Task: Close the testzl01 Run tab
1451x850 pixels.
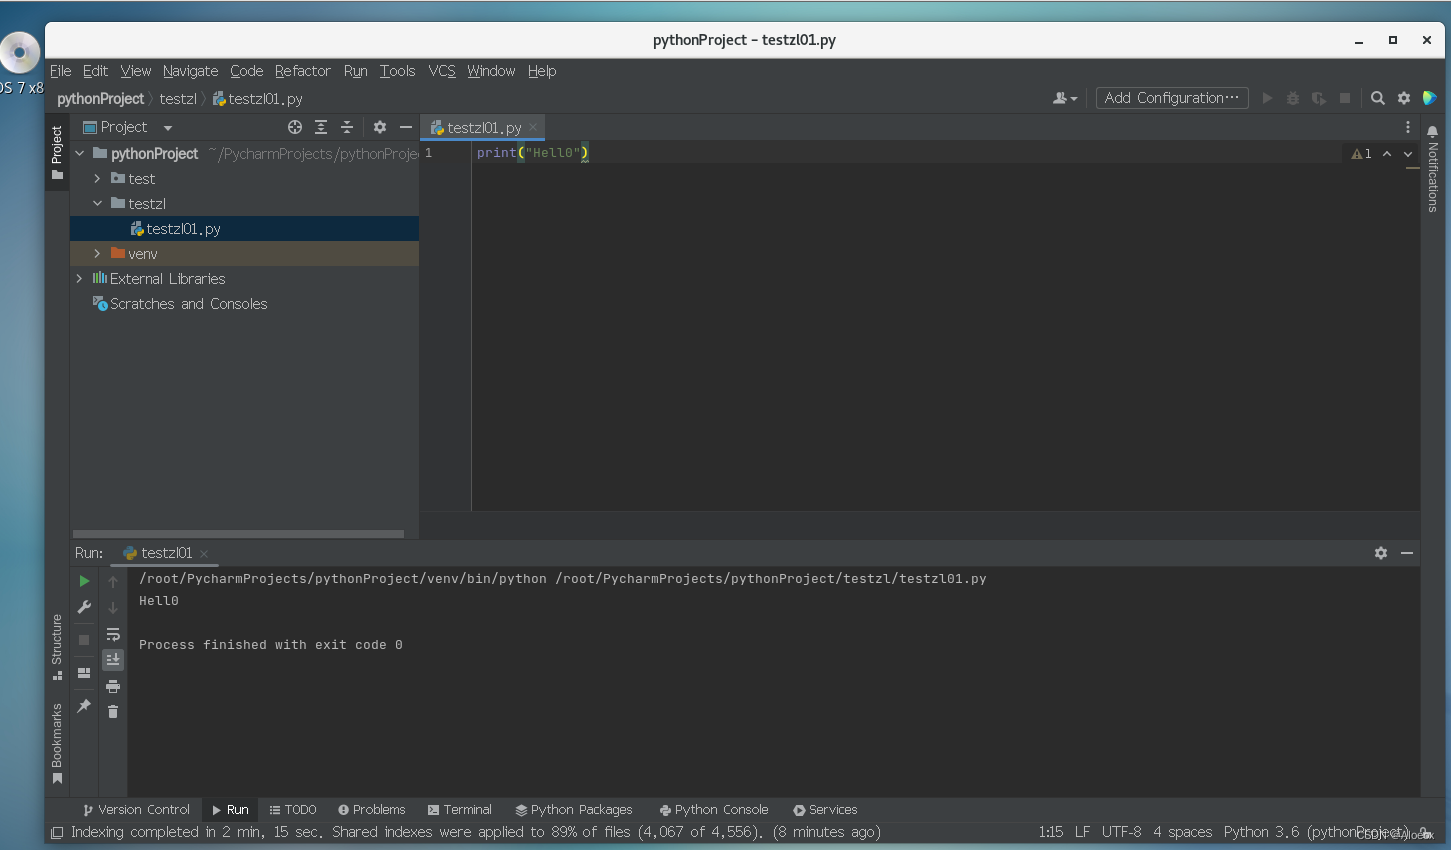Action: pyautogui.click(x=204, y=553)
